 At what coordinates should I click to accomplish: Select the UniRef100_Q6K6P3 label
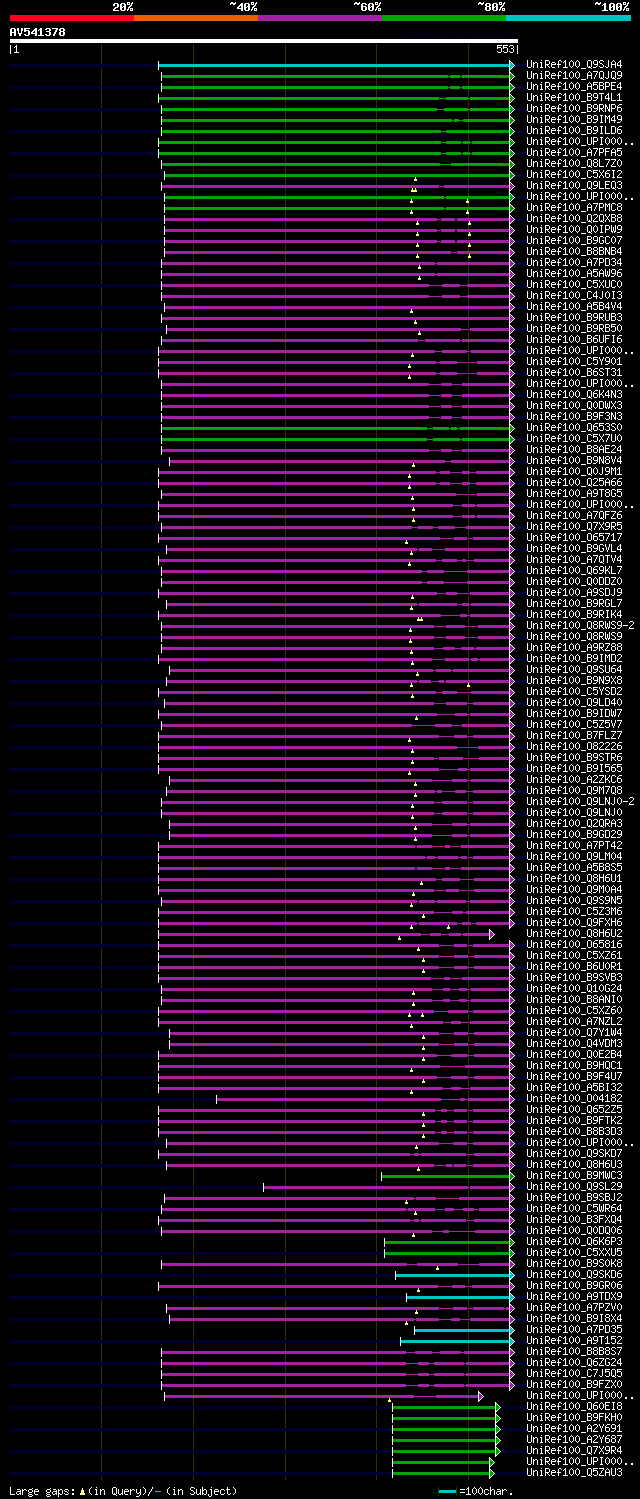pos(574,1241)
